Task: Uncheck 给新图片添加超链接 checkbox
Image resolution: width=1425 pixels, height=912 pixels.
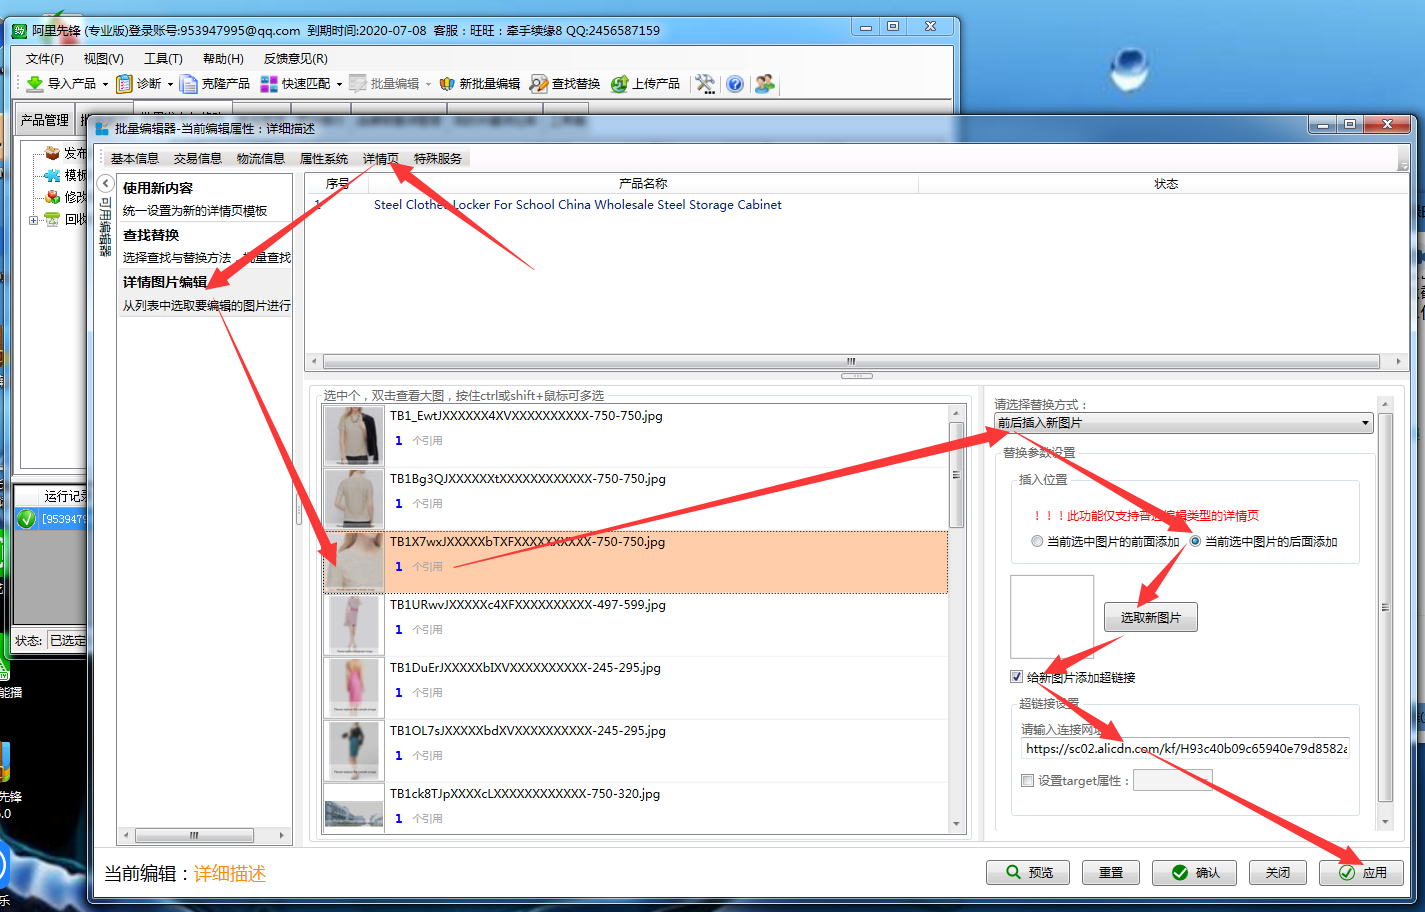Action: (1016, 677)
